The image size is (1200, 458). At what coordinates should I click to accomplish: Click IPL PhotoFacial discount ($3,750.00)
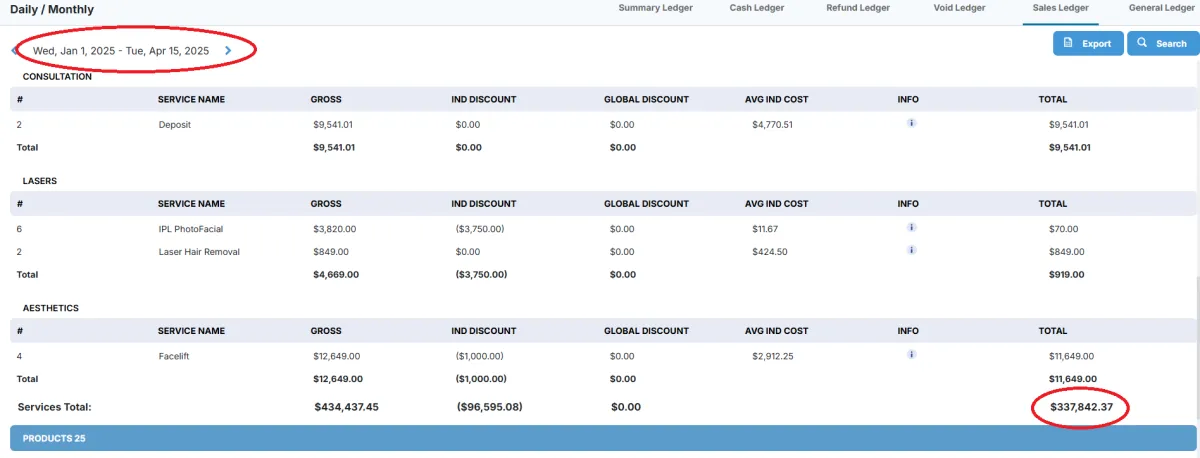coord(480,229)
